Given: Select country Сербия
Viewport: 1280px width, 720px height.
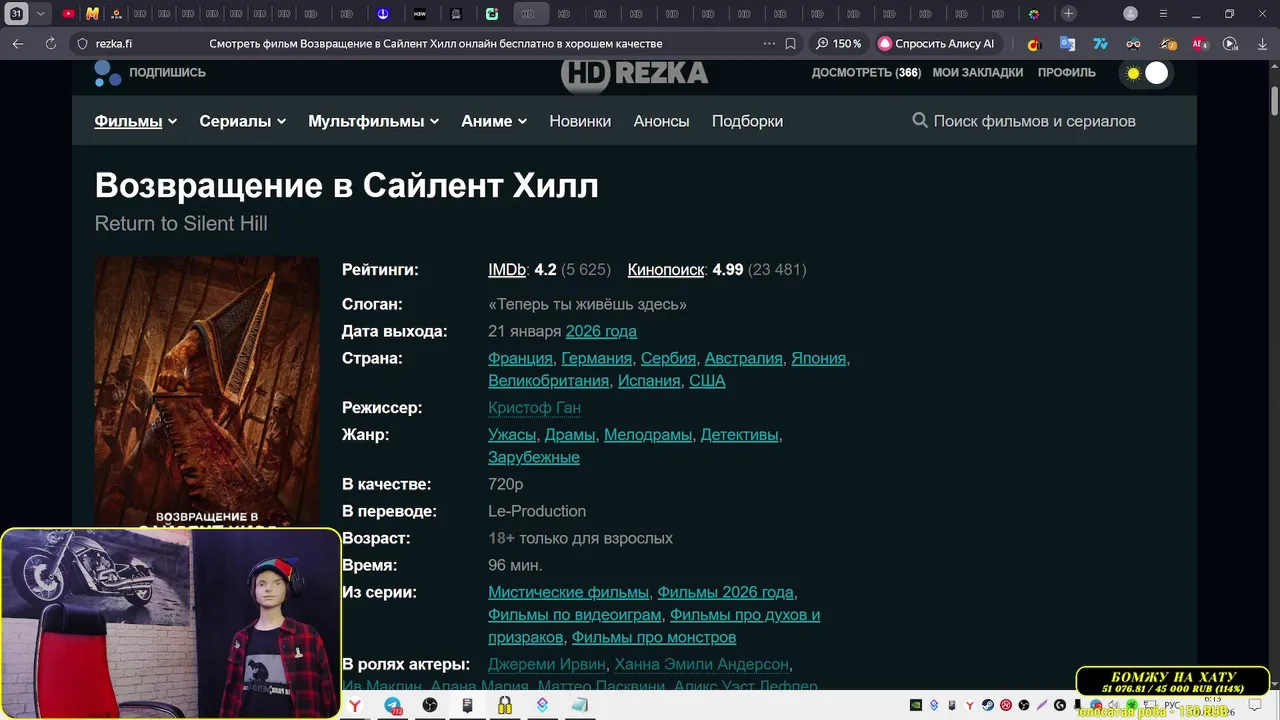Looking at the screenshot, I should pyautogui.click(x=668, y=358).
